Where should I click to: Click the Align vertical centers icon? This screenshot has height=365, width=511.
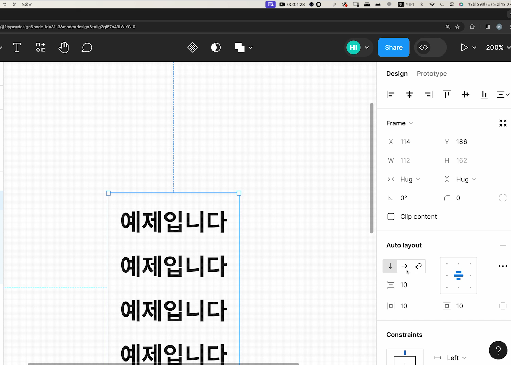click(465, 95)
